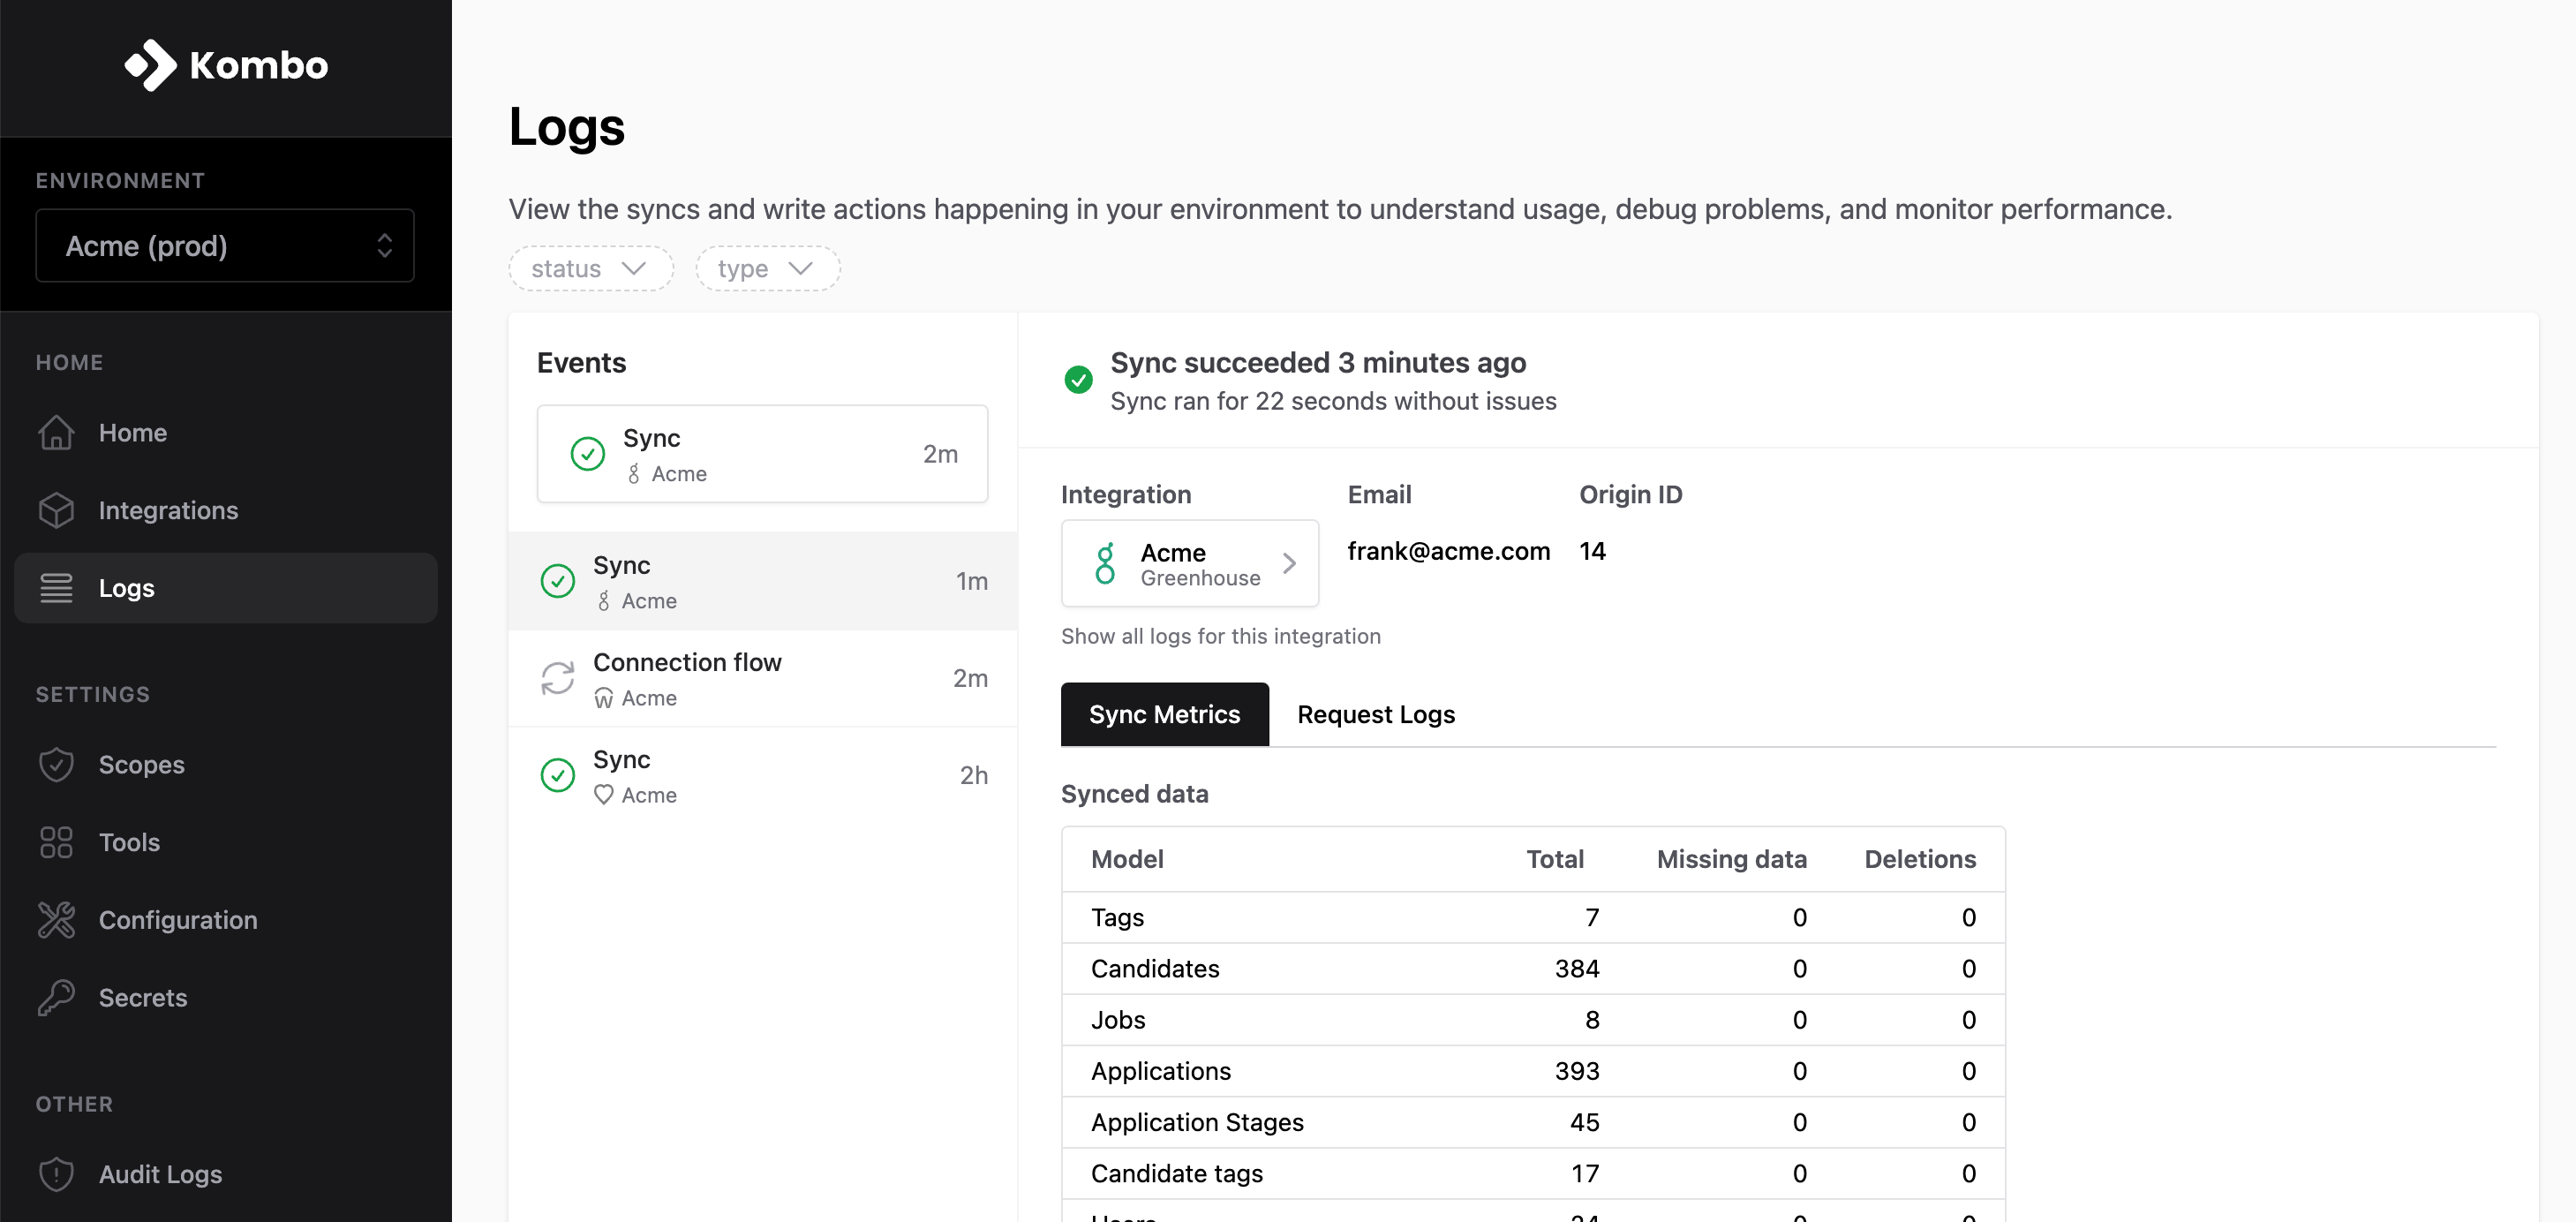Click green check icon on 2m Sync event
Image resolution: width=2576 pixels, height=1222 pixels.
[x=587, y=454]
